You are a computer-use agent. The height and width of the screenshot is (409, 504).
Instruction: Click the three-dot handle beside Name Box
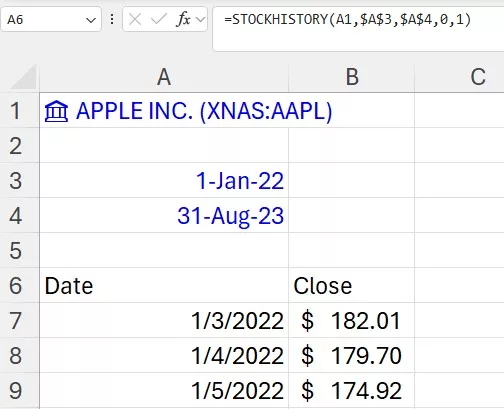[112, 19]
